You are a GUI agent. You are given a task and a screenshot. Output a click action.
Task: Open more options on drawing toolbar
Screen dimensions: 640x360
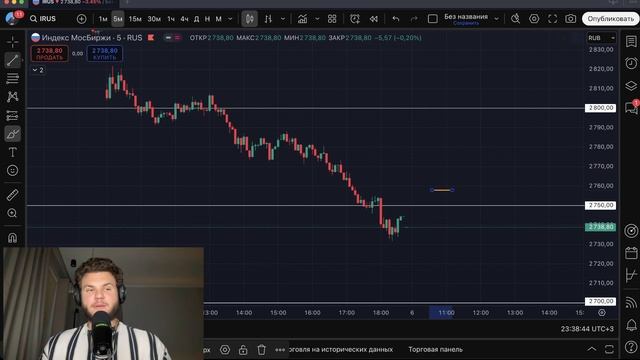[x=280, y=350]
